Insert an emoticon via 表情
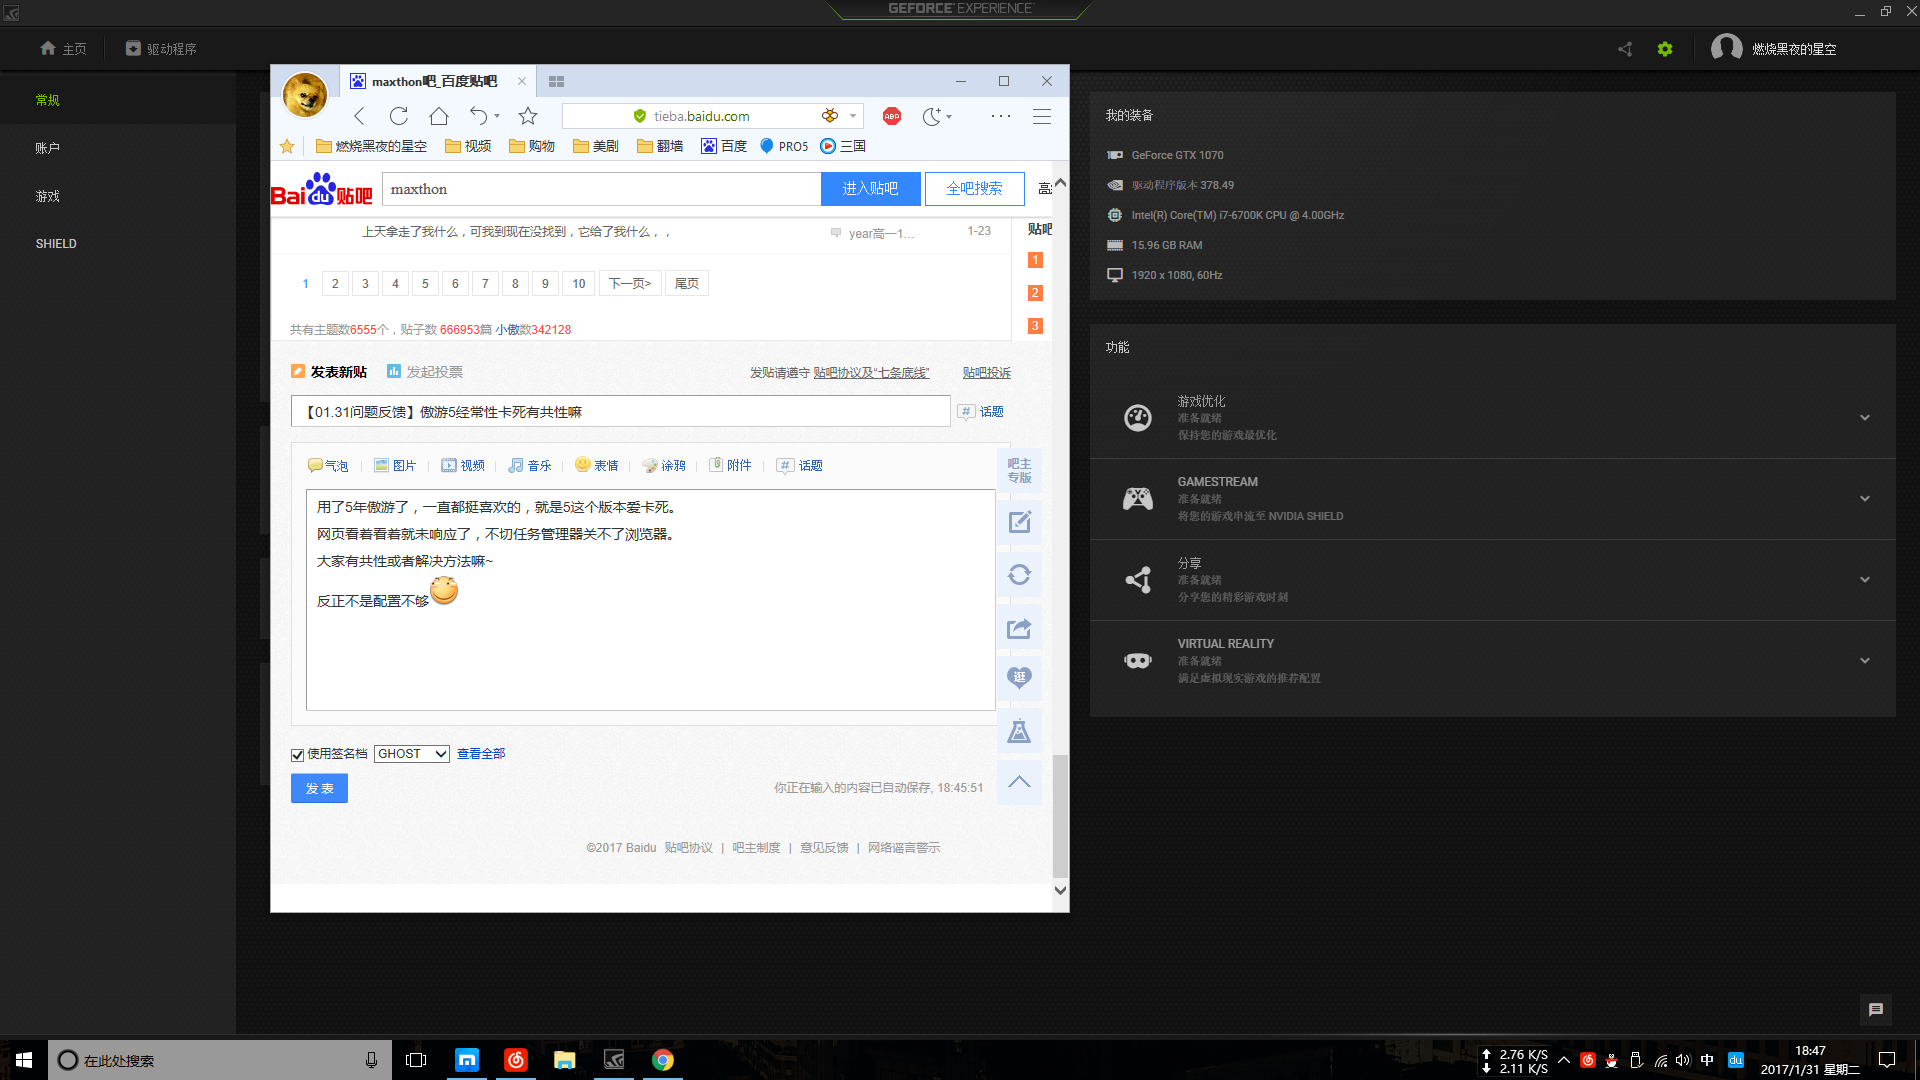Screen dimensions: 1920x1080 point(597,465)
